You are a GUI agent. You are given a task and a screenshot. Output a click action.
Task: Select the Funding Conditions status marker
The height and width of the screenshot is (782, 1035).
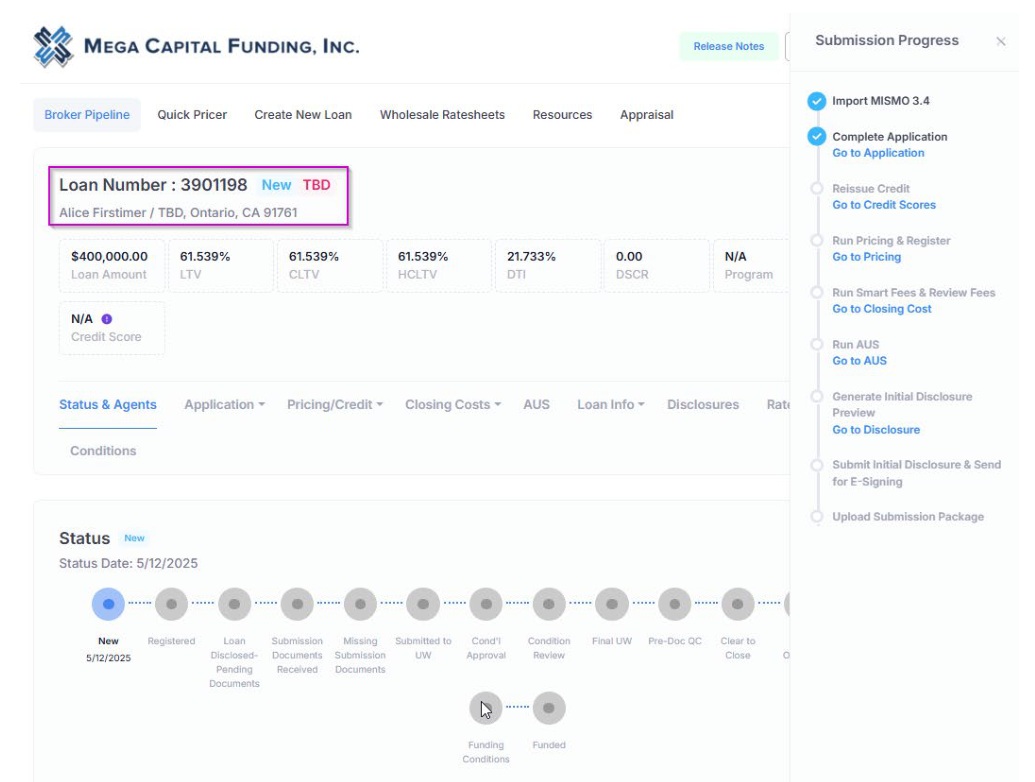[x=486, y=708]
